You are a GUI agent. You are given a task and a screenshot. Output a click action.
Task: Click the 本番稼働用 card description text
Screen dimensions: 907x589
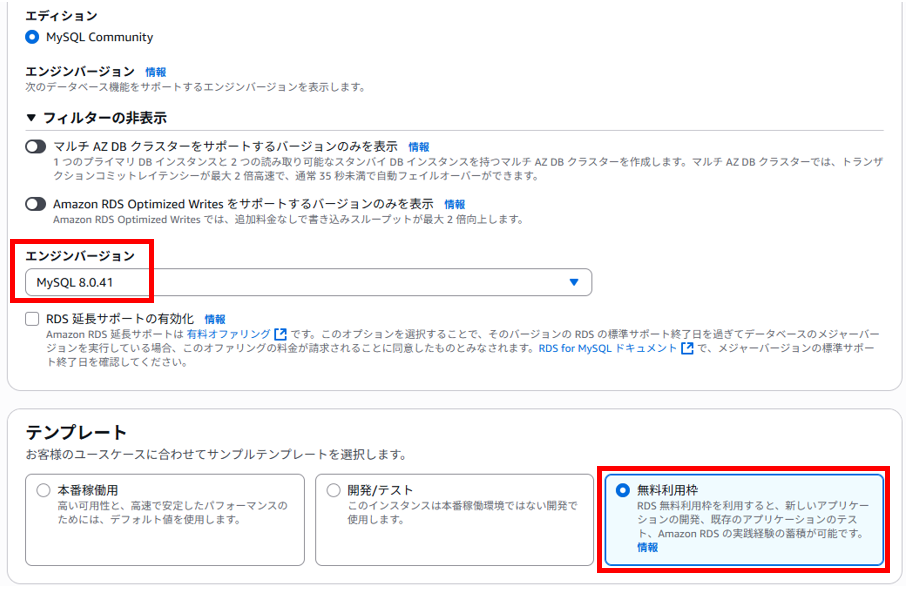172,513
